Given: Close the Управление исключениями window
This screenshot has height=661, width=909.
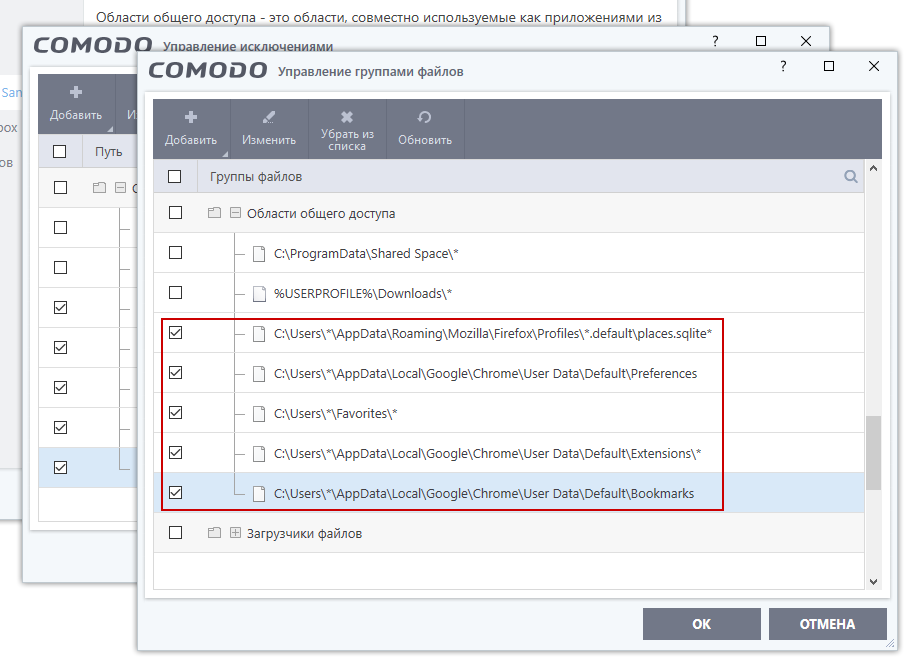Looking at the screenshot, I should [x=806, y=41].
